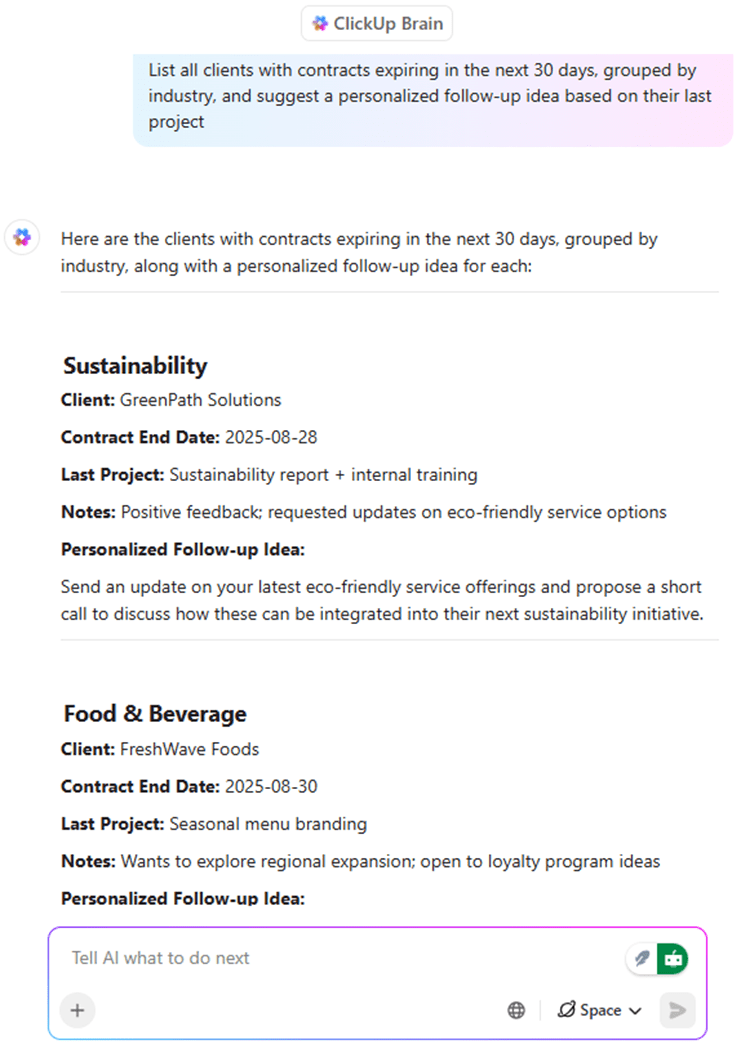The width and height of the screenshot is (741, 1058).
Task: Click the plus attachment button
Action: click(x=77, y=1010)
